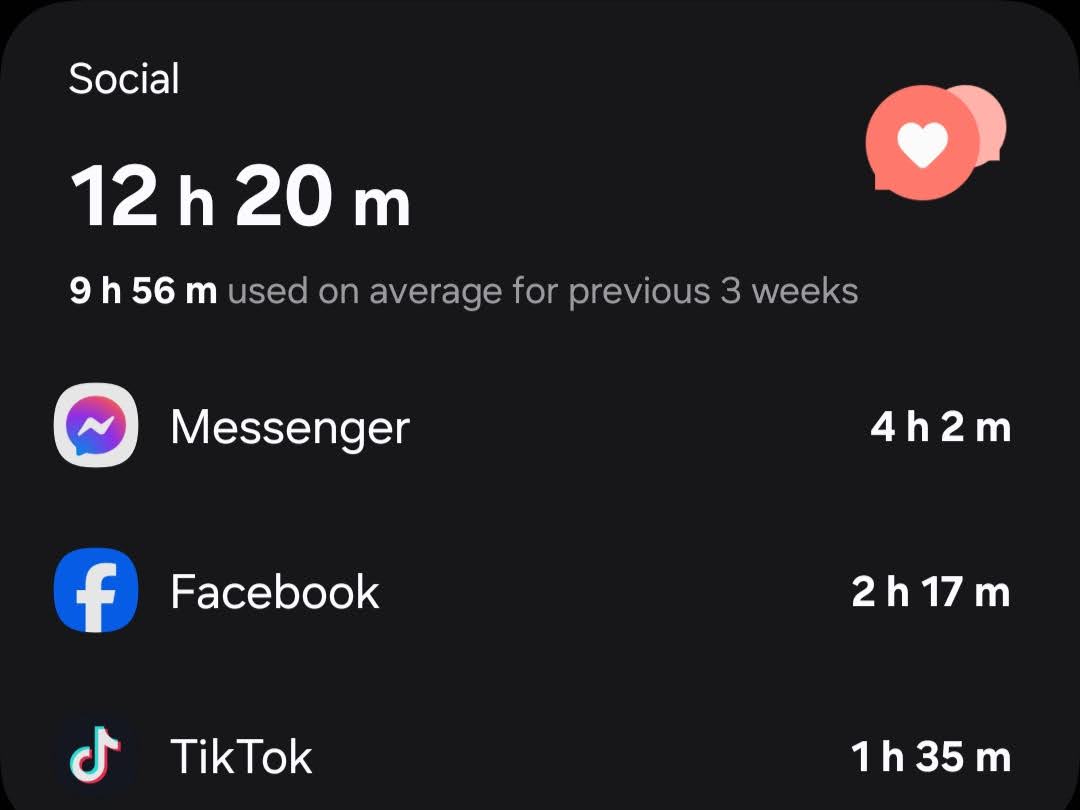Open the TikTok usage entry
Screen dimensions: 1080x810
[532, 756]
